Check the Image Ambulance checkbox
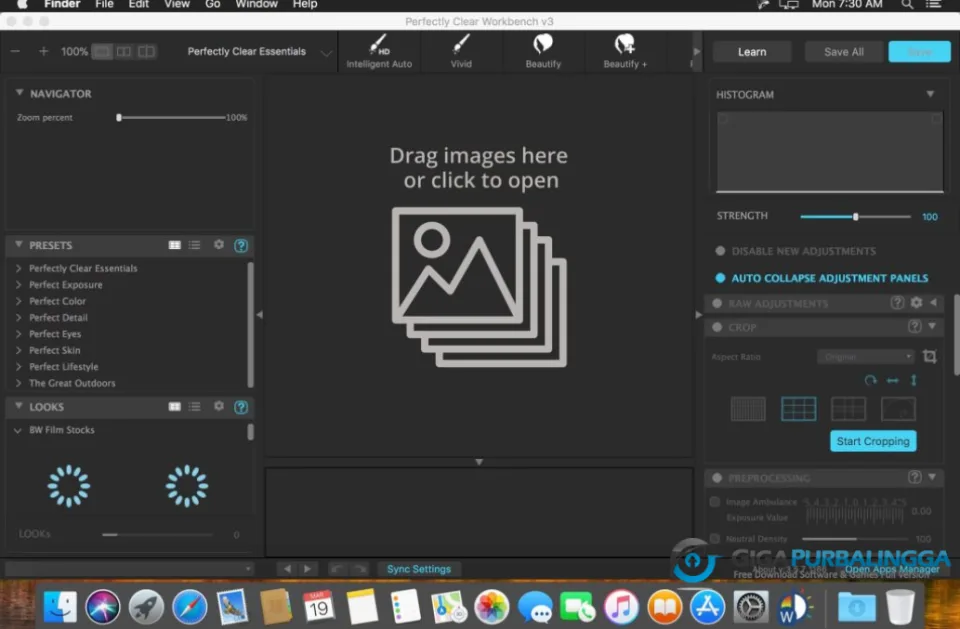The width and height of the screenshot is (960, 629). [714, 502]
